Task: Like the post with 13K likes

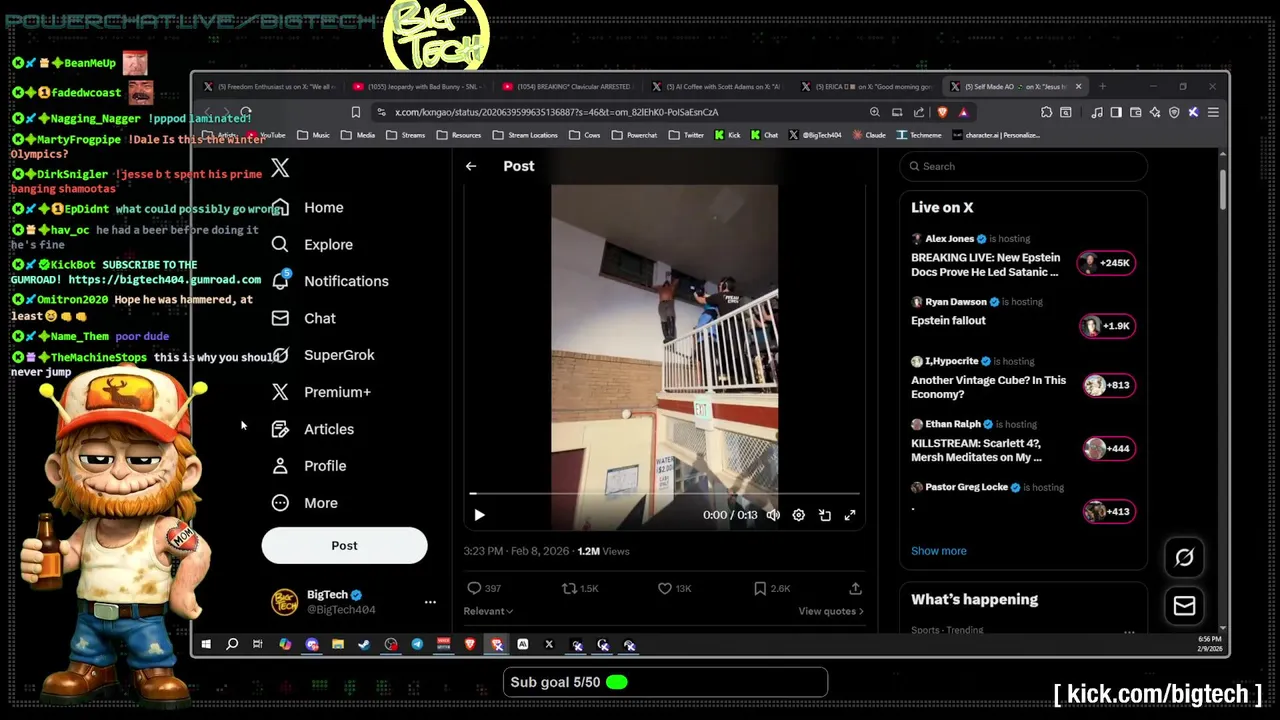Action: click(675, 588)
